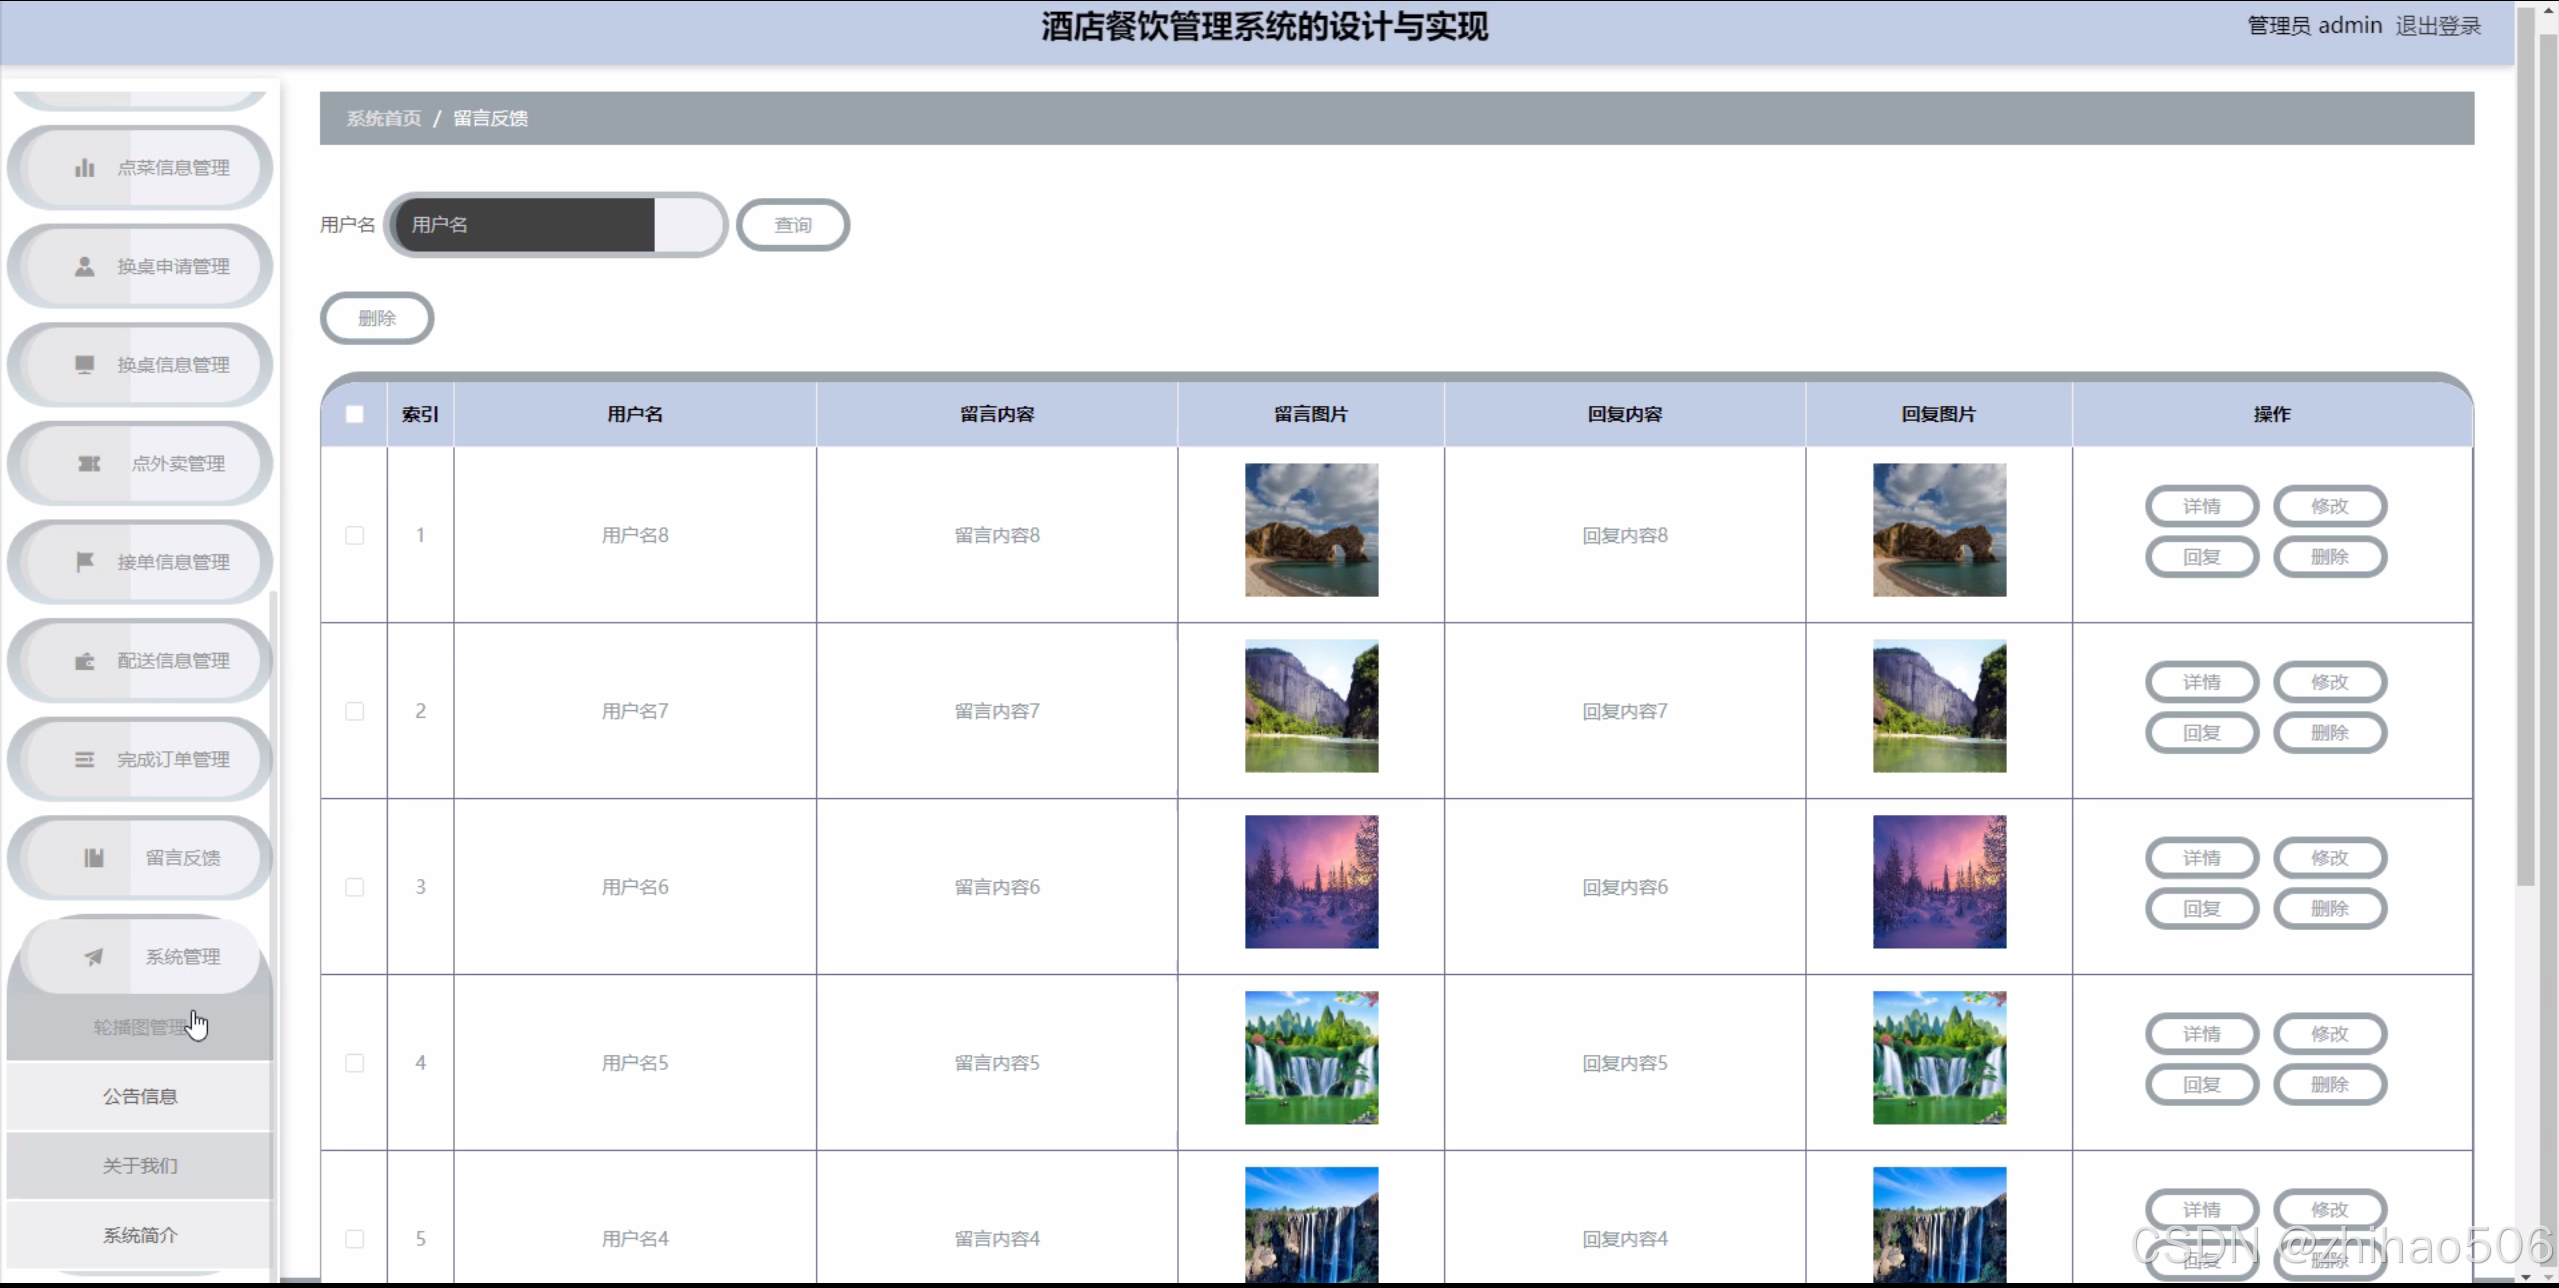The width and height of the screenshot is (2559, 1288).
Task: Check the checkbox for row 用户名6
Action: (354, 887)
